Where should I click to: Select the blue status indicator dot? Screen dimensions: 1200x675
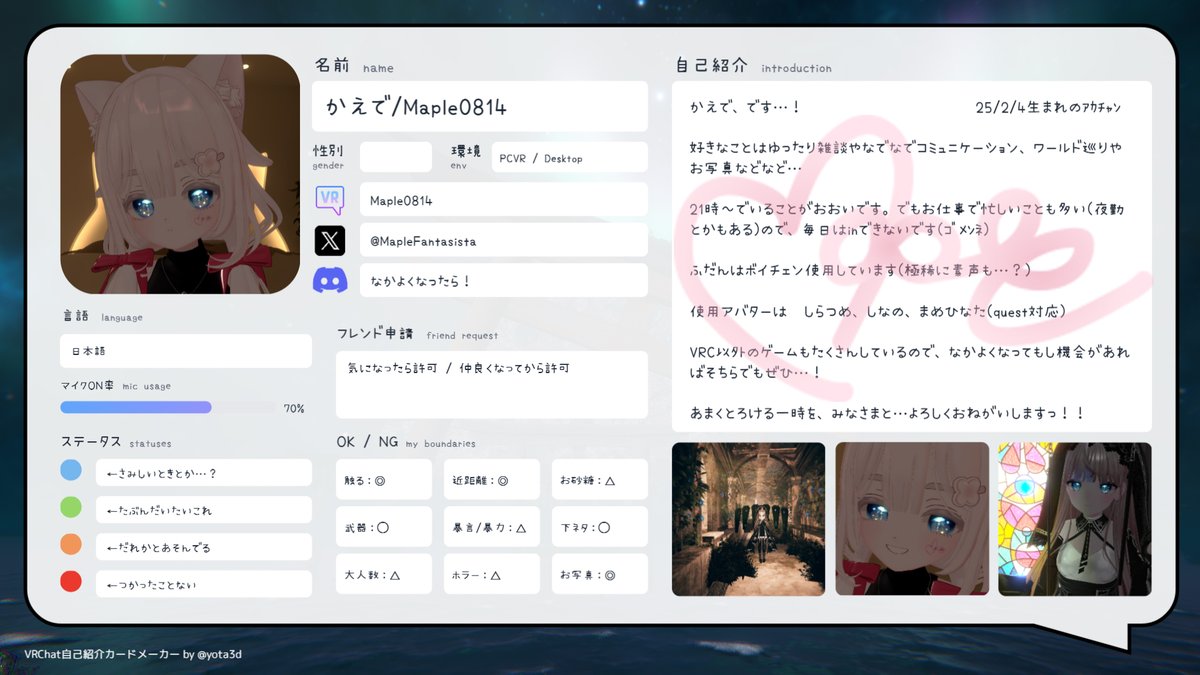[70, 470]
